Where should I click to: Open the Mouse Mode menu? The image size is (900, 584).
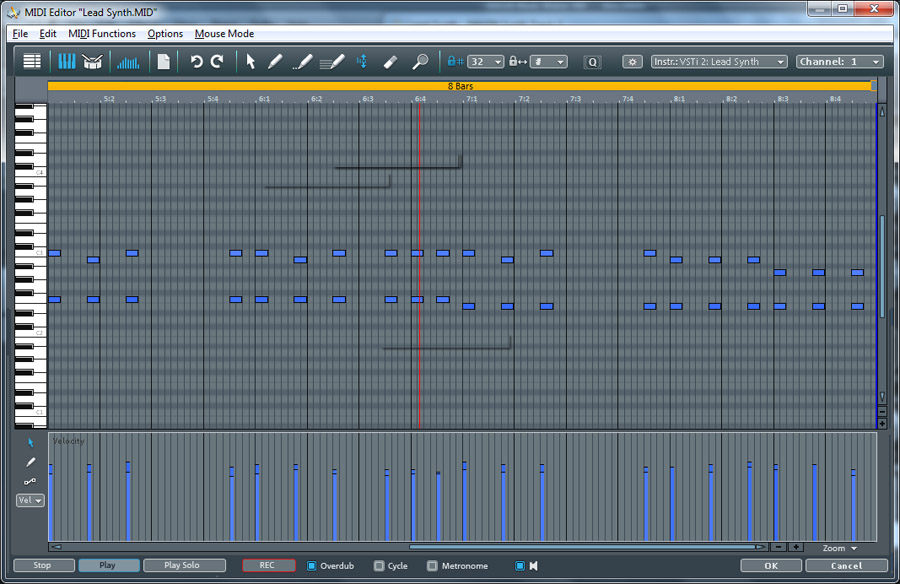point(224,33)
